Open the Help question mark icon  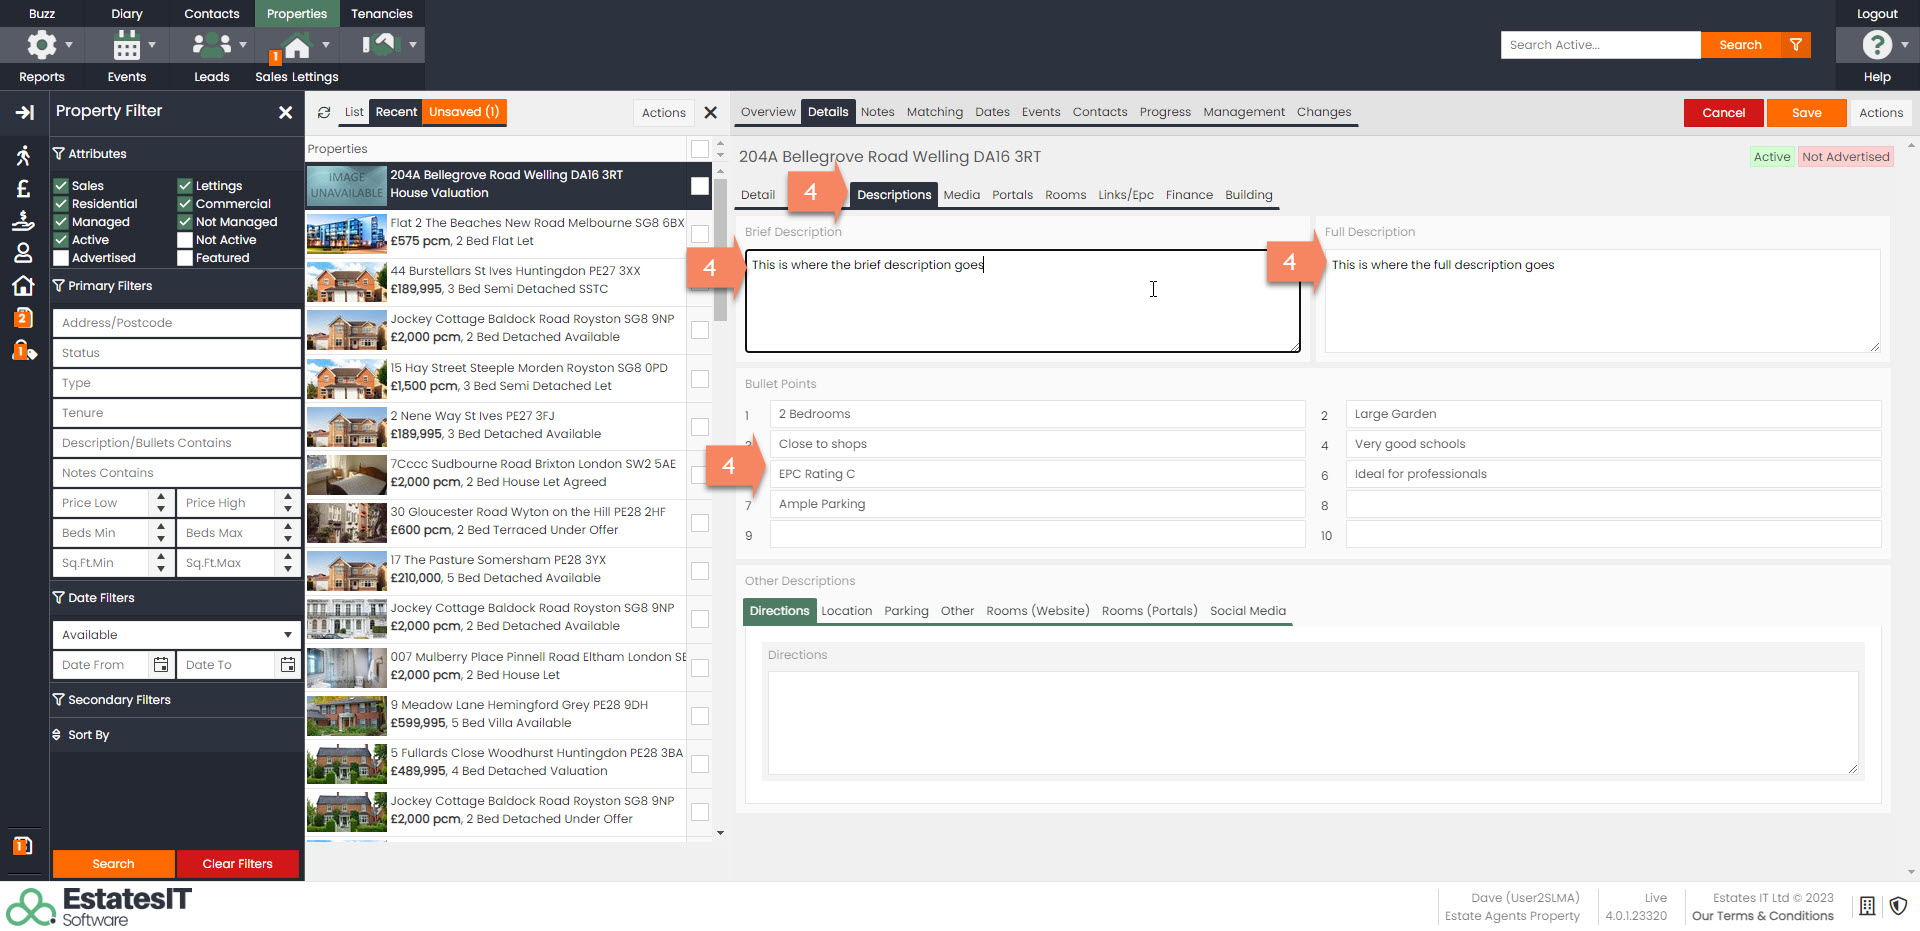[1876, 45]
